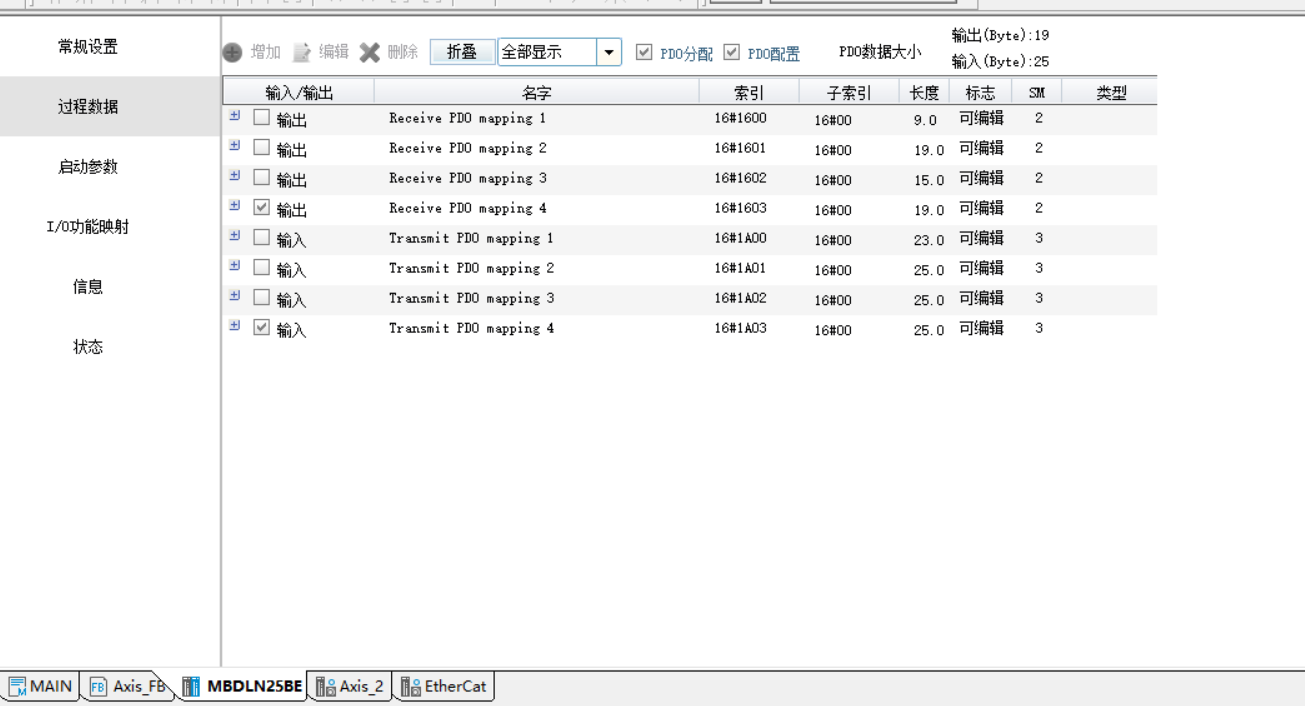Select the Transmit PDO mapping 2 row name
1305x706 pixels.
click(x=471, y=268)
